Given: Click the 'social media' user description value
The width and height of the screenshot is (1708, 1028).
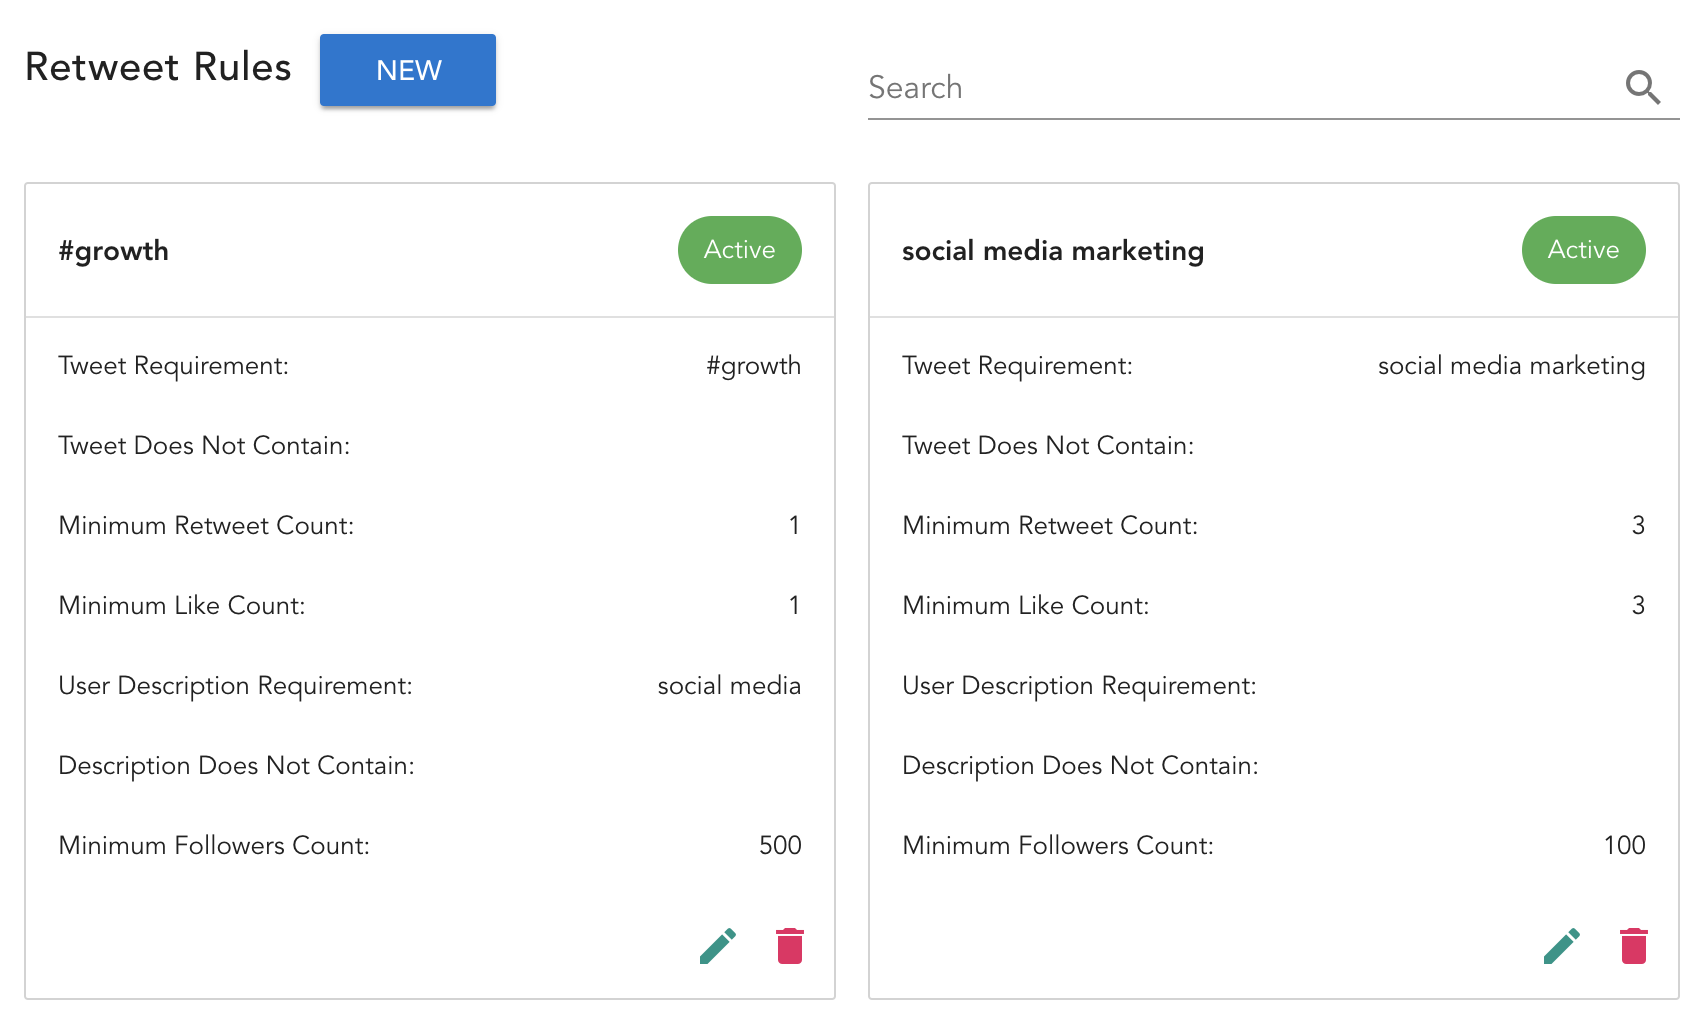Looking at the screenshot, I should (x=729, y=686).
